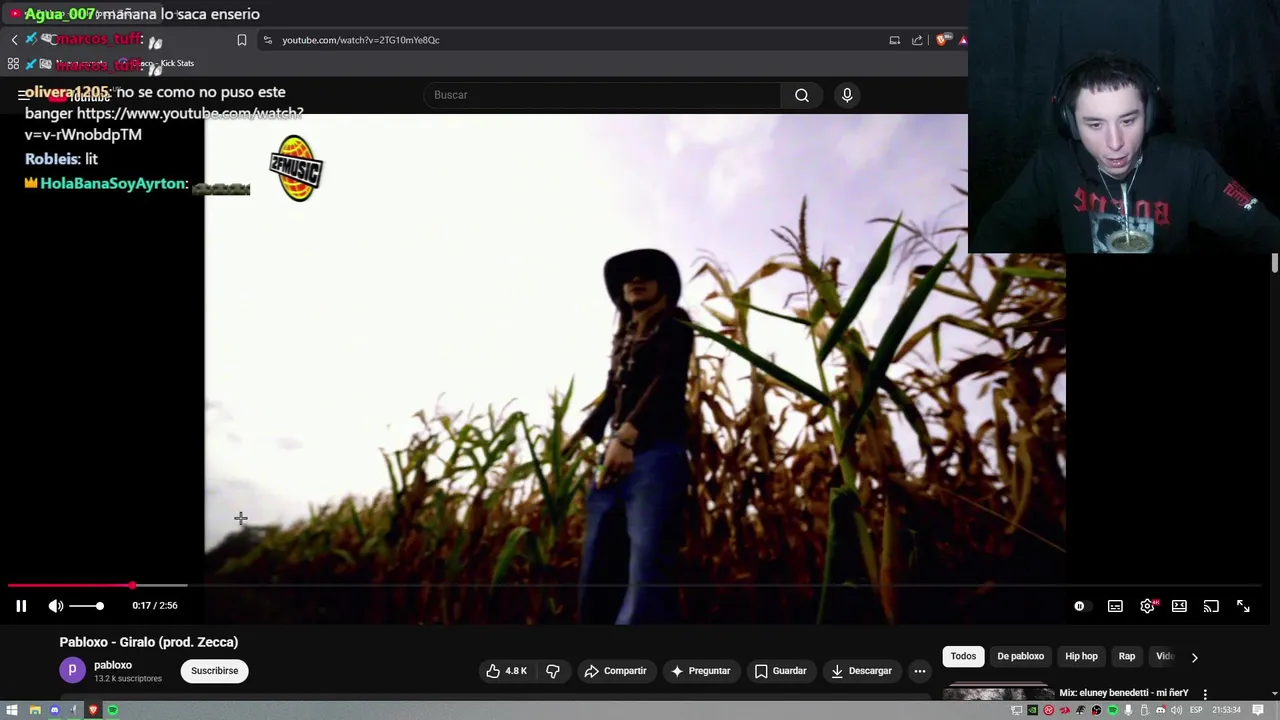Select the De pabloxo filter chip
1280x720 pixels.
1020,656
